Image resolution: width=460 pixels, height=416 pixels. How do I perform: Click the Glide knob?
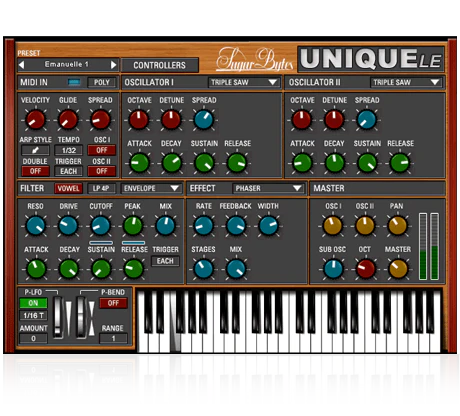coord(68,119)
